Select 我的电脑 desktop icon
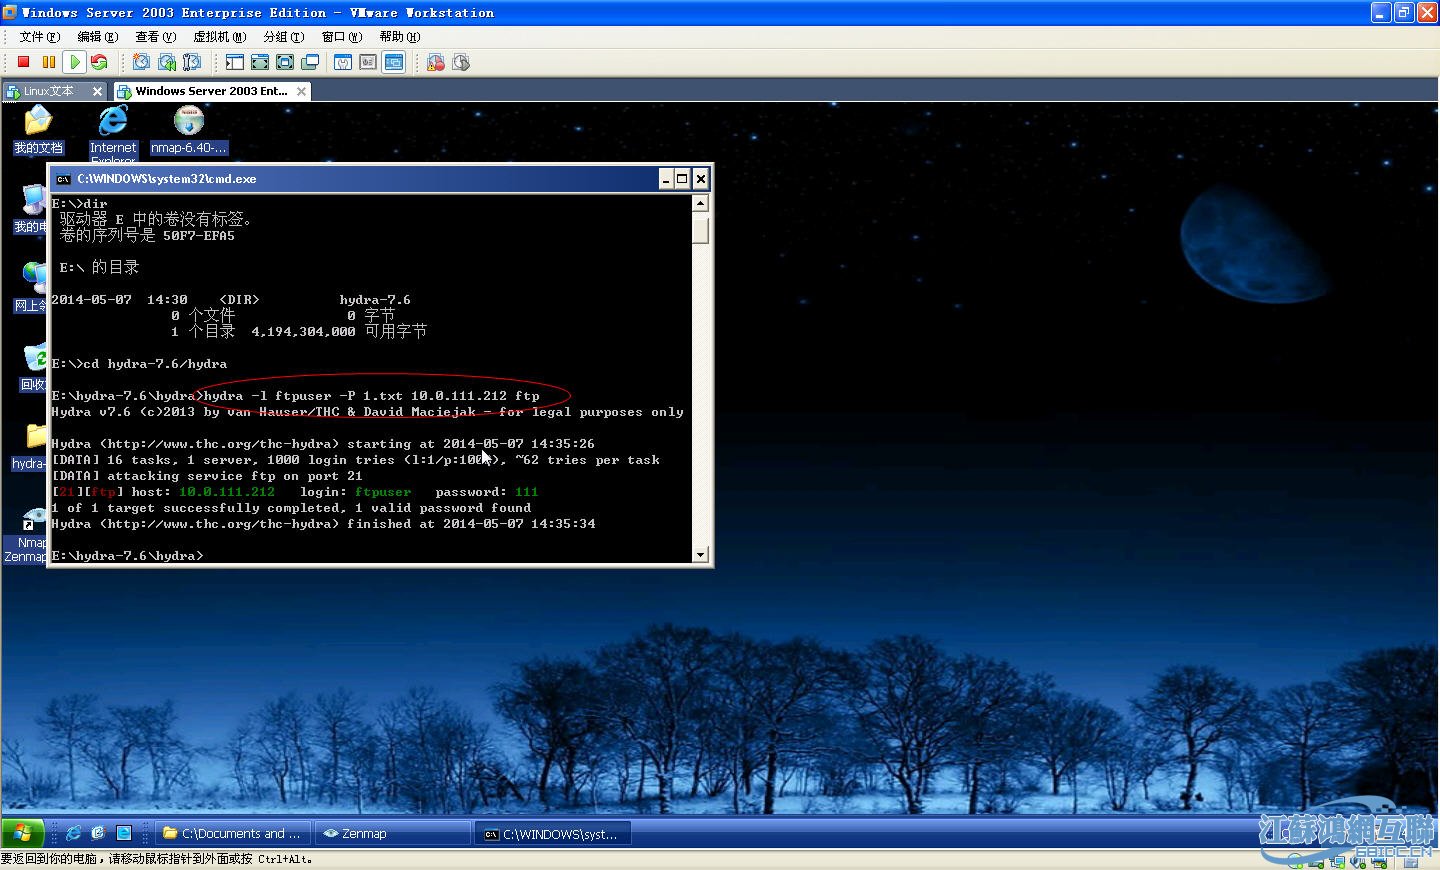This screenshot has width=1440, height=870. [x=30, y=209]
